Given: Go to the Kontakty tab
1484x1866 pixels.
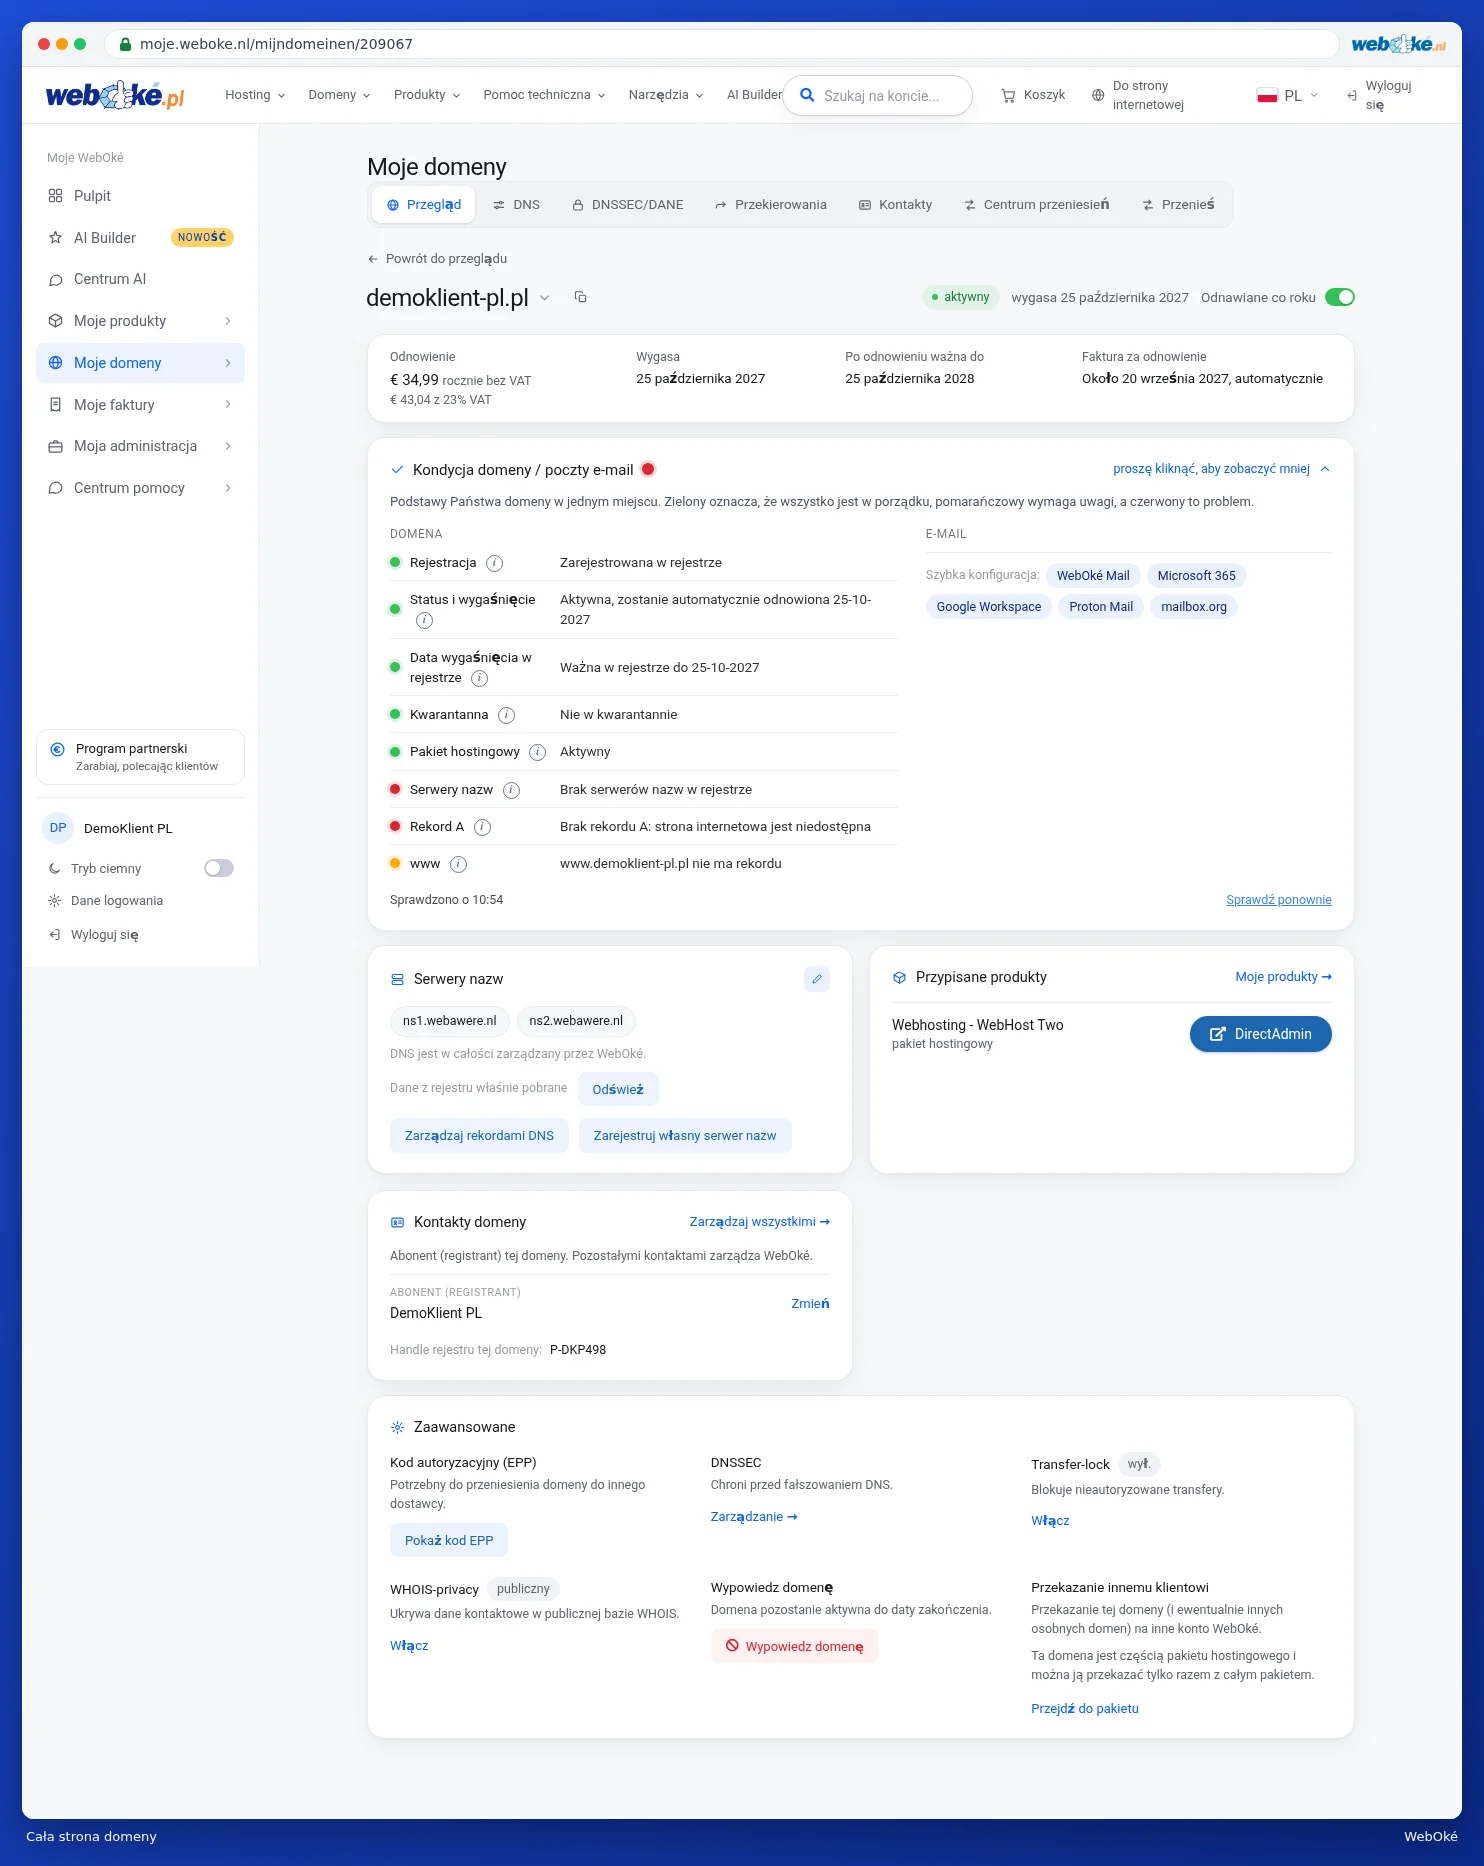Looking at the screenshot, I should (x=895, y=205).
